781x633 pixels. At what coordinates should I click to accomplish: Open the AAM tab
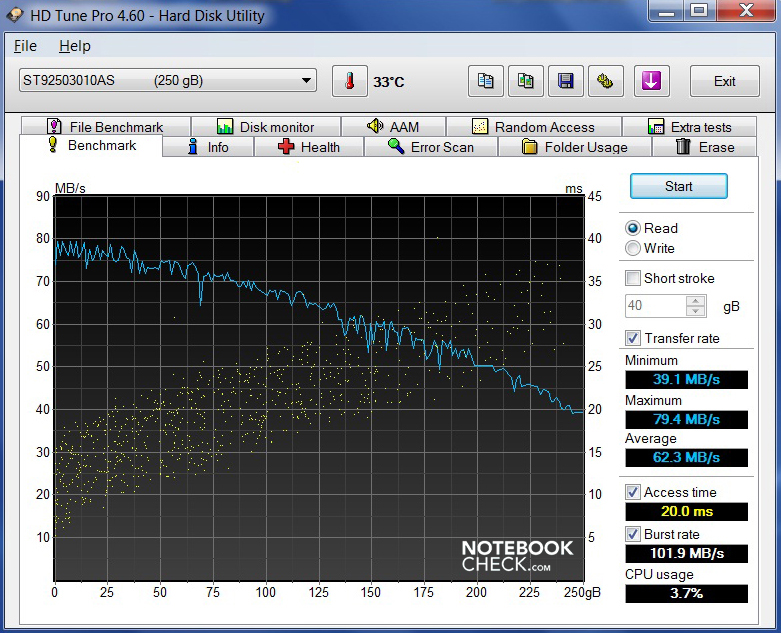[x=393, y=127]
